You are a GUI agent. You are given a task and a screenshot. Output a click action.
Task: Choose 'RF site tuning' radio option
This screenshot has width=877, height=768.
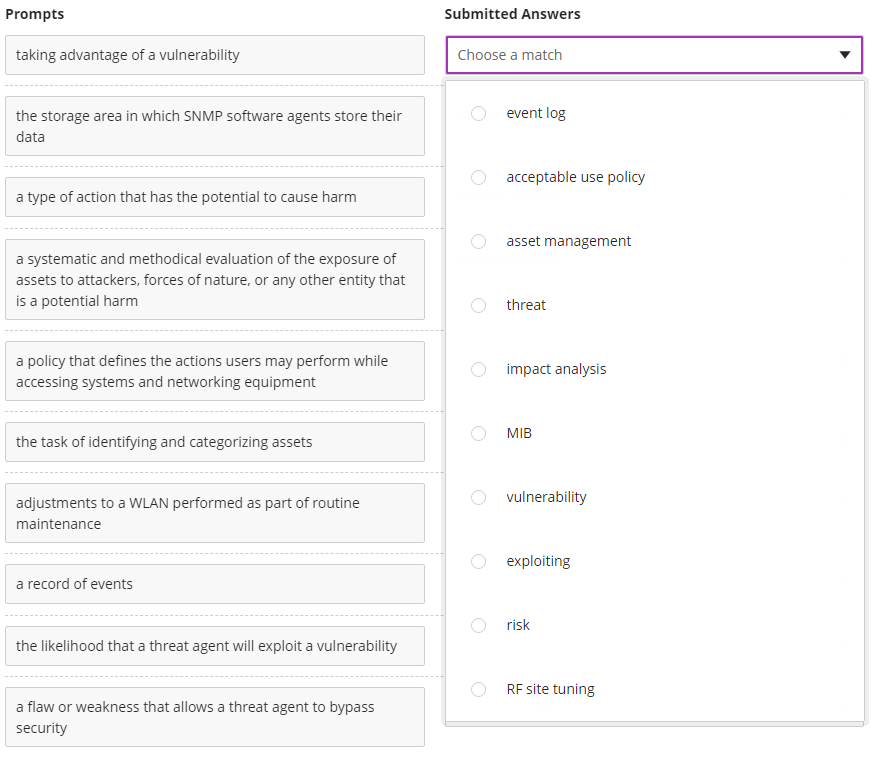tap(479, 690)
